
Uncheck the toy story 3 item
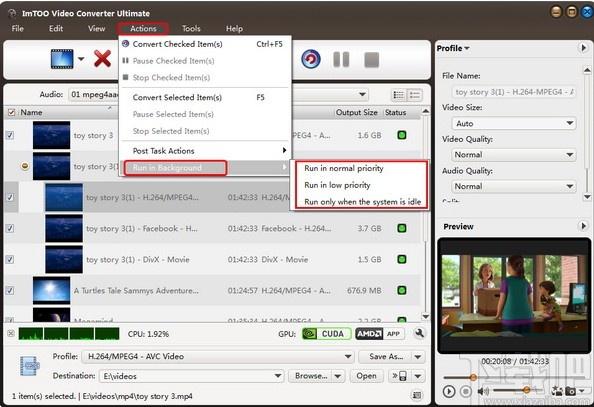coord(10,135)
